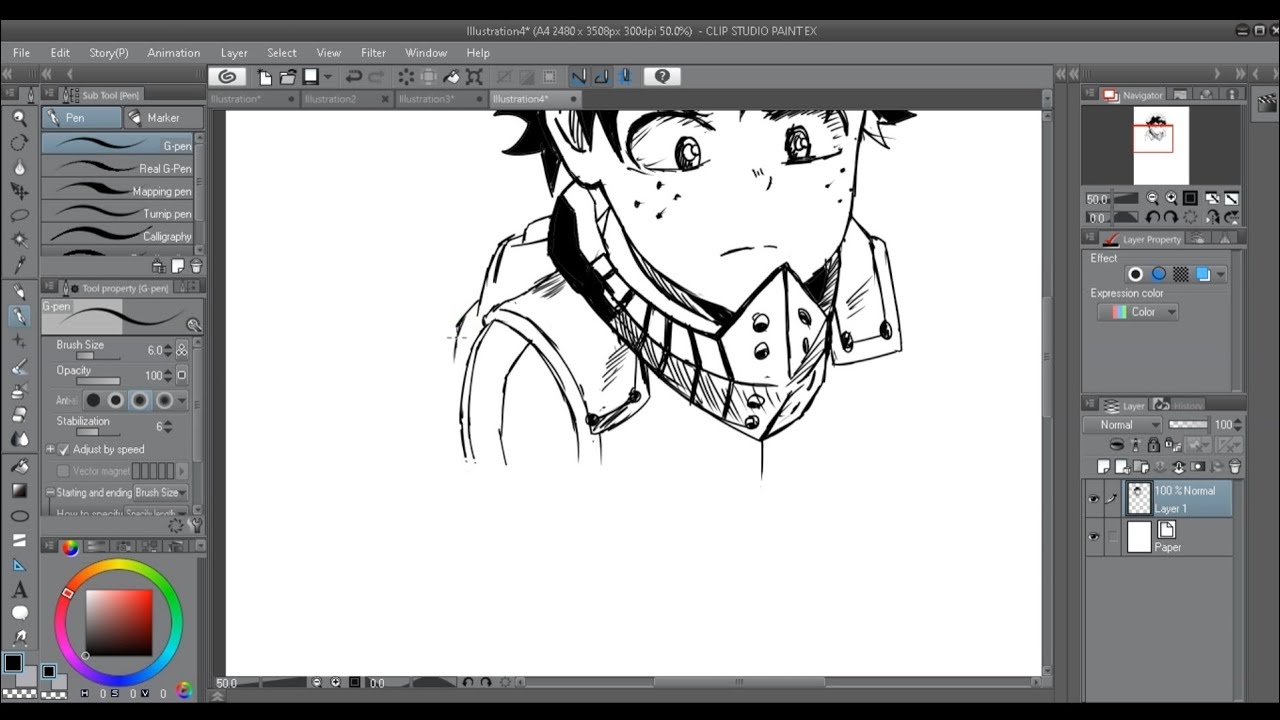
Task: Click the Redo arrow in toolbar
Action: [x=377, y=76]
